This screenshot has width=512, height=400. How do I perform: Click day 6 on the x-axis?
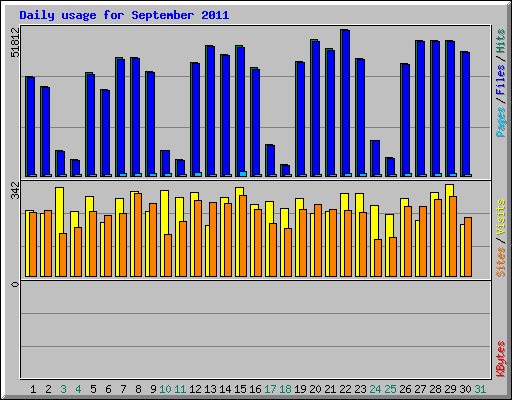pos(108,389)
